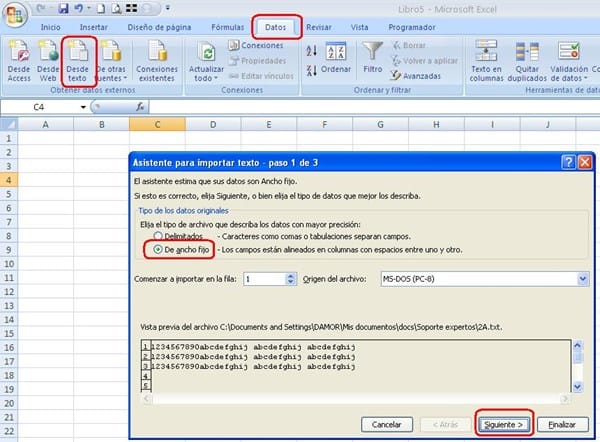
Task: Import data Desde Access
Action: click(x=19, y=61)
